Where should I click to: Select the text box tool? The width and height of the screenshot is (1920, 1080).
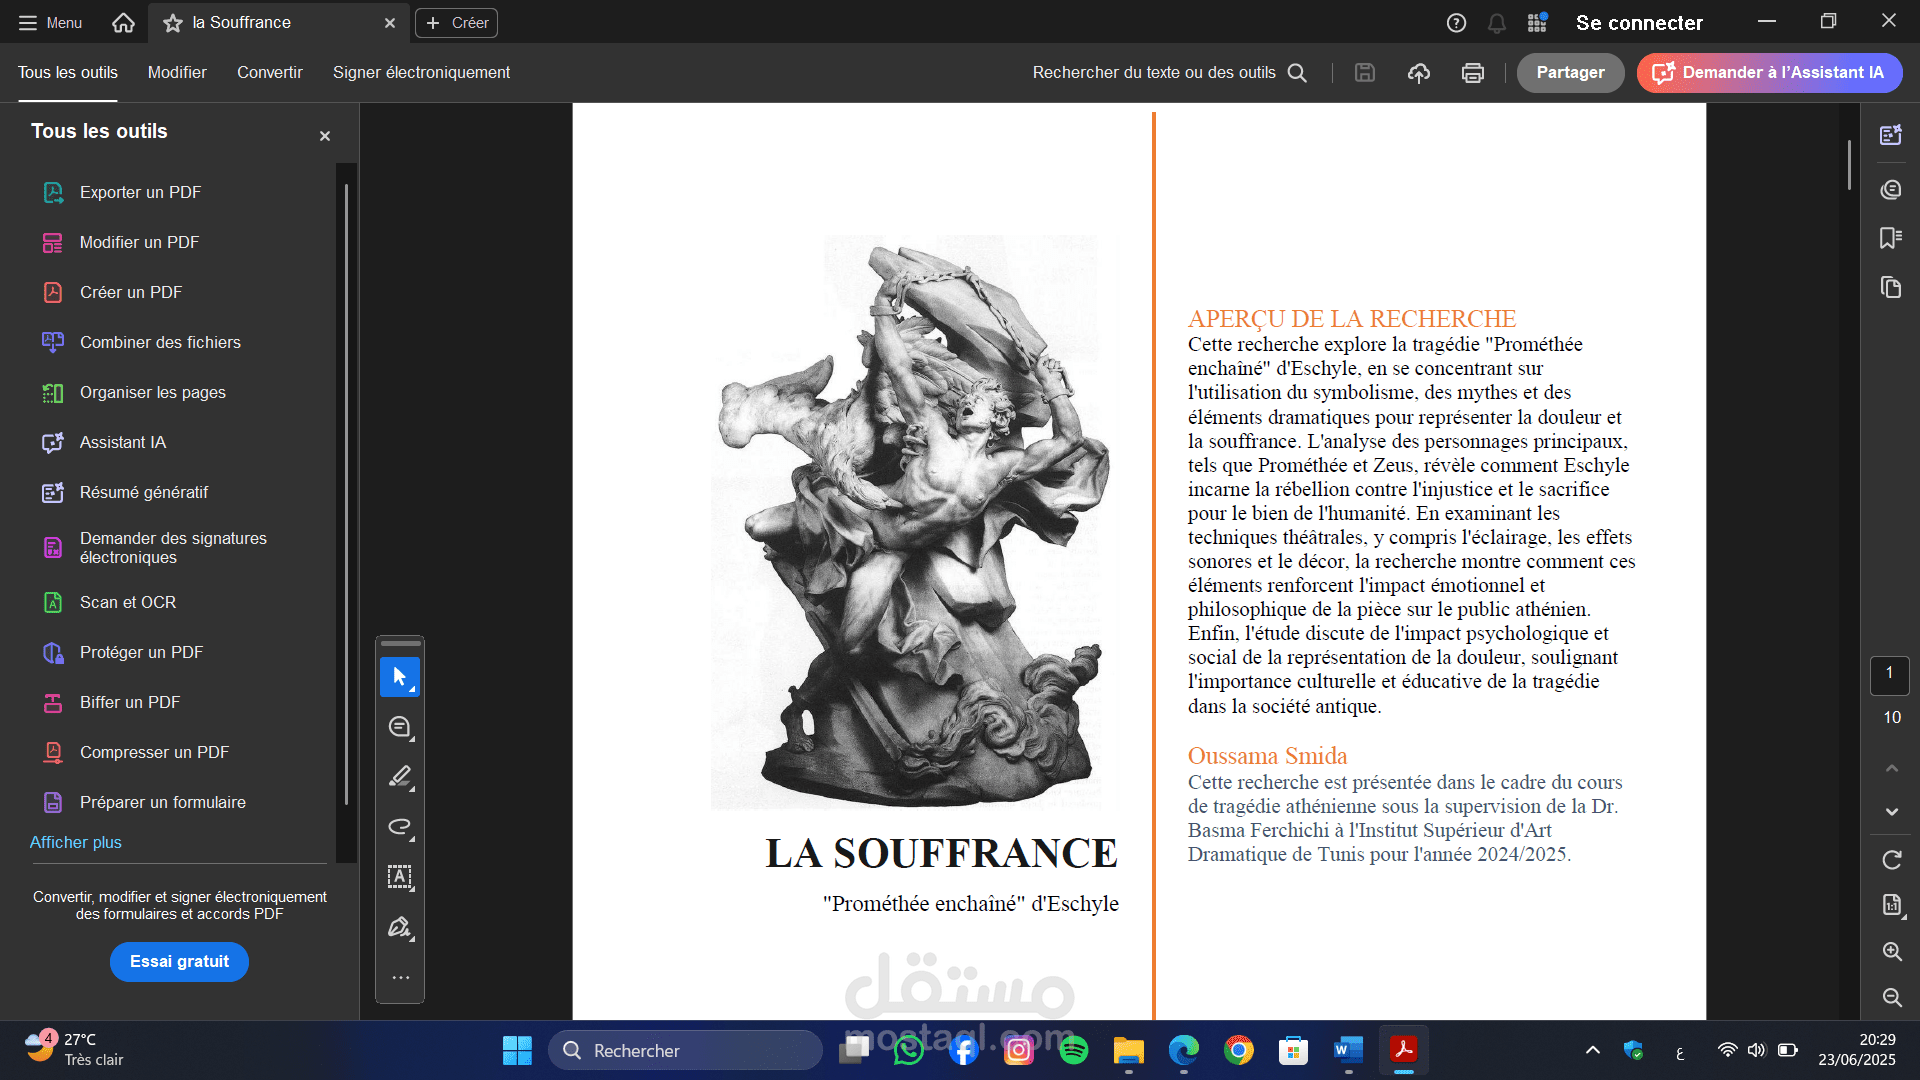click(400, 877)
